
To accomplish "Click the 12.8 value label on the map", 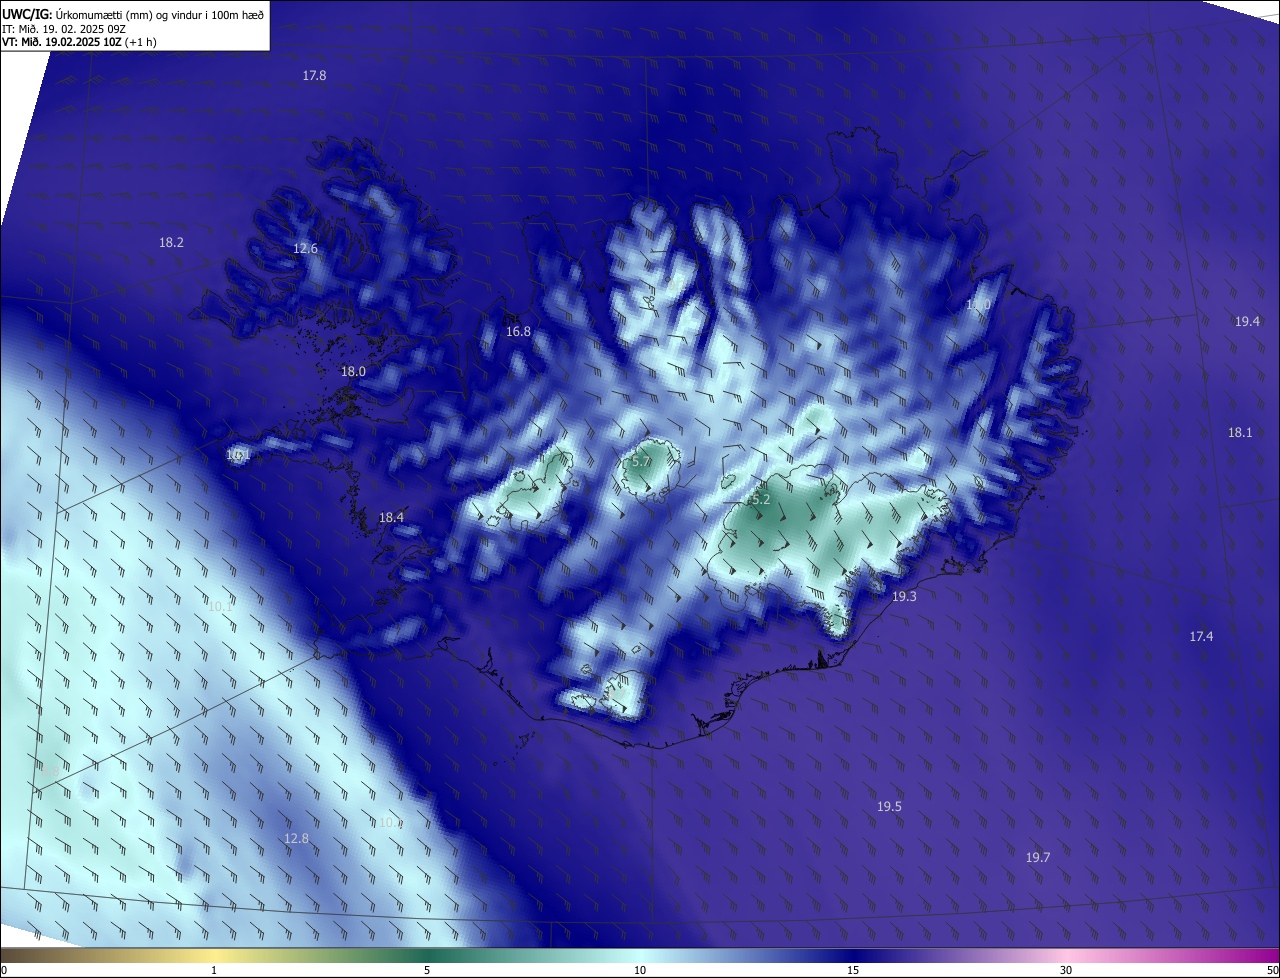I will [296, 839].
